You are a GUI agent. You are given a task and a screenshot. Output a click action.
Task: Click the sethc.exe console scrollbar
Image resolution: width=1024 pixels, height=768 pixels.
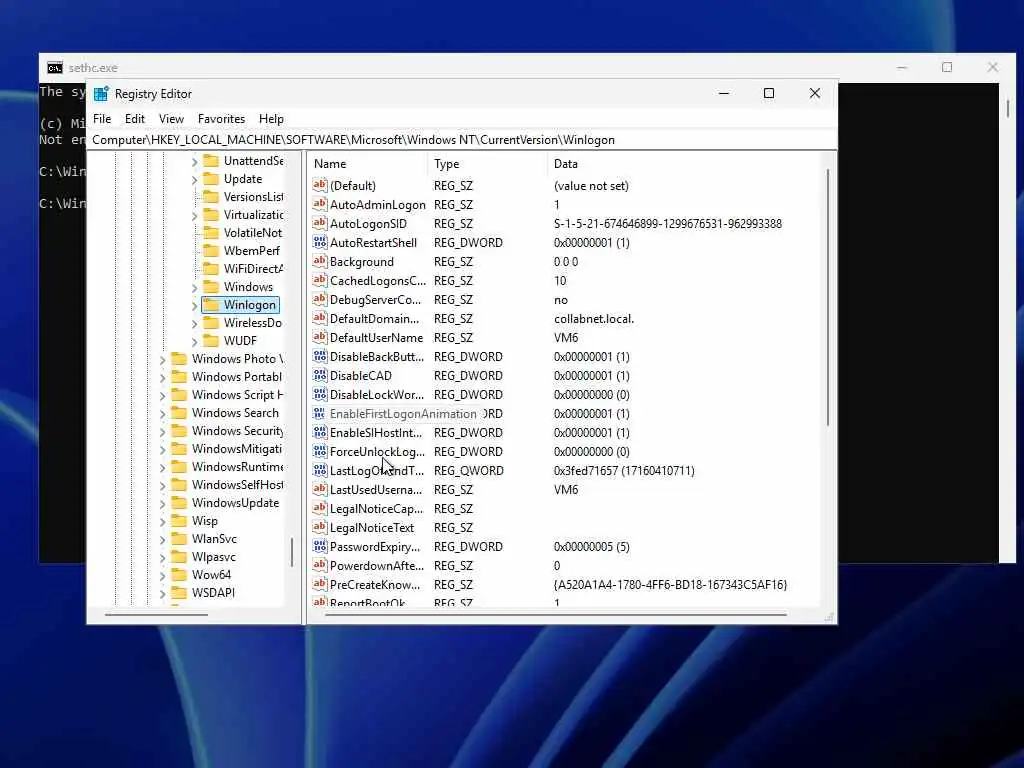tap(1008, 108)
